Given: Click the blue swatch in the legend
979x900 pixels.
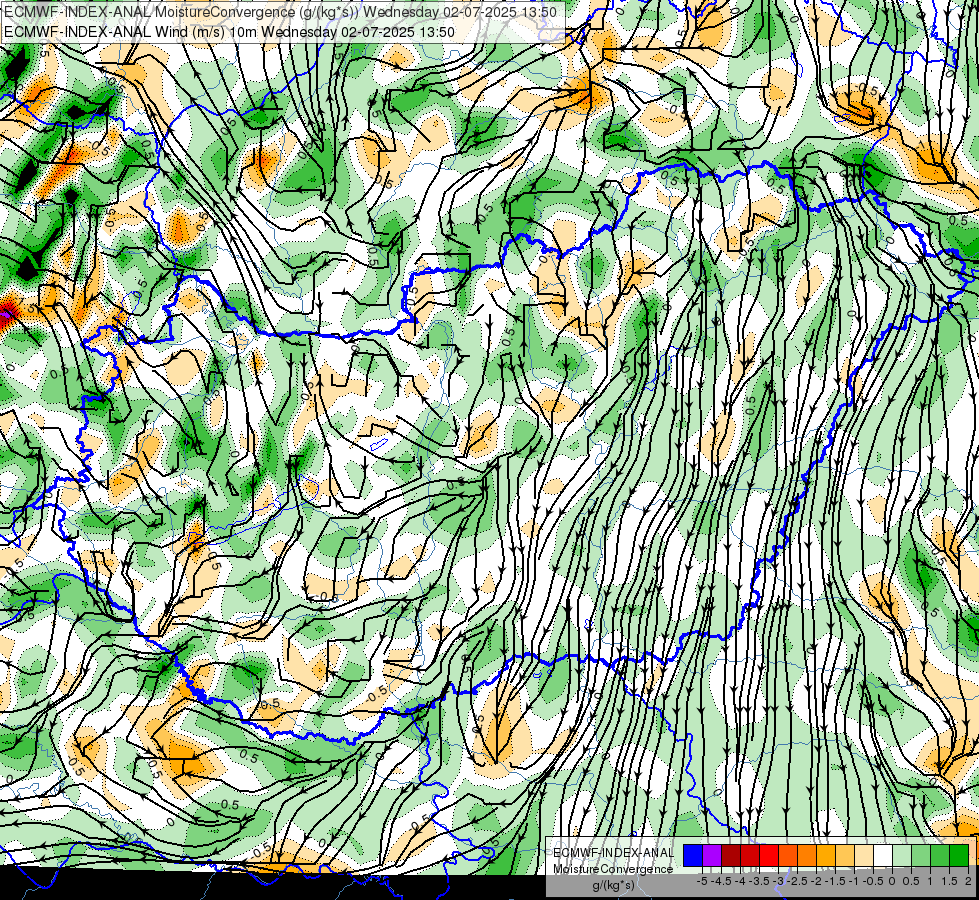Looking at the screenshot, I should pyautogui.click(x=693, y=855).
